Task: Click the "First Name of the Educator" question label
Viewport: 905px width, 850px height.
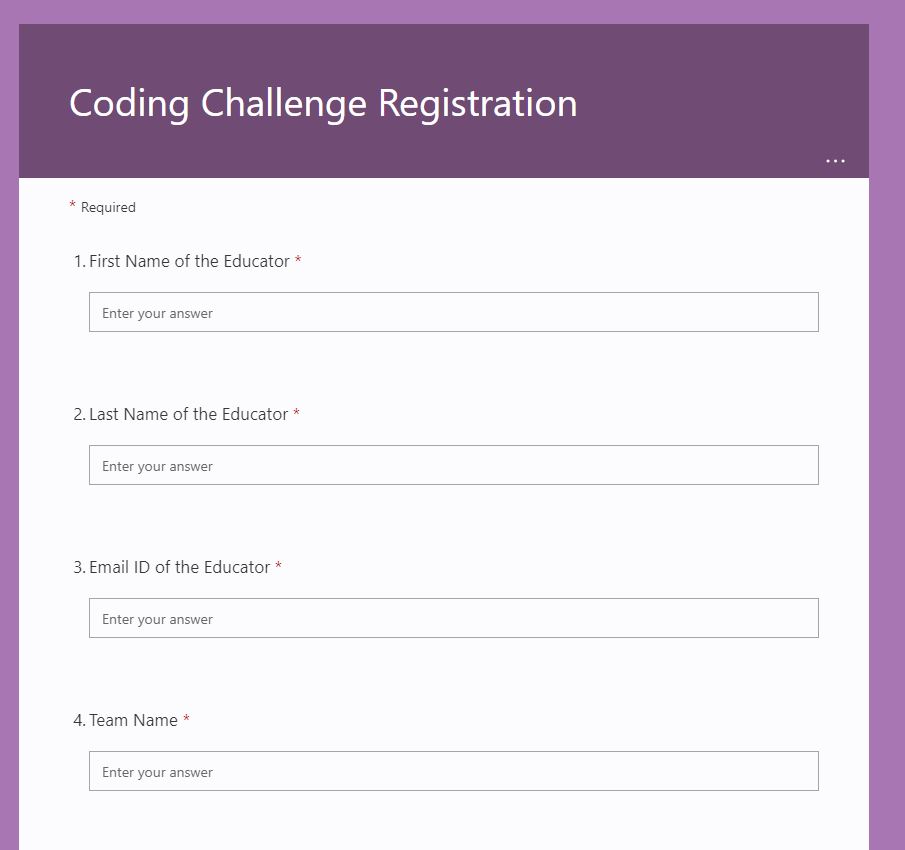Action: click(x=188, y=261)
